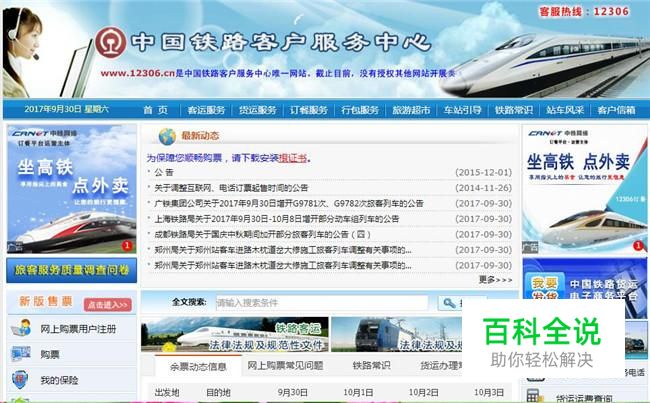The image size is (650, 403).
Task: Click the 10月3日 column header
Action: coord(489,392)
